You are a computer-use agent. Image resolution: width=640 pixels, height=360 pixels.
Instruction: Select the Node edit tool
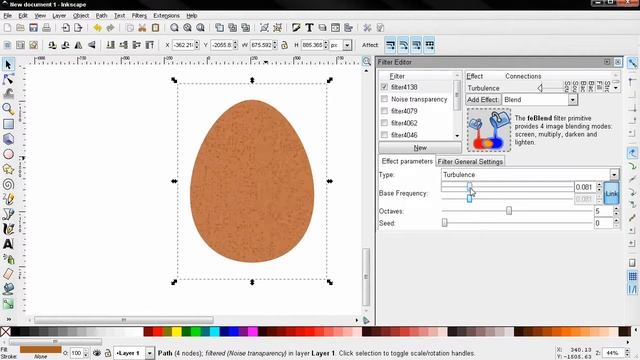8,79
